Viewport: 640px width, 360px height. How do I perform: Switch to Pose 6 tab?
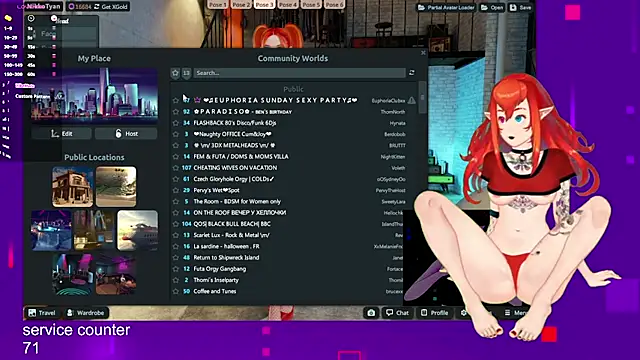[334, 4]
